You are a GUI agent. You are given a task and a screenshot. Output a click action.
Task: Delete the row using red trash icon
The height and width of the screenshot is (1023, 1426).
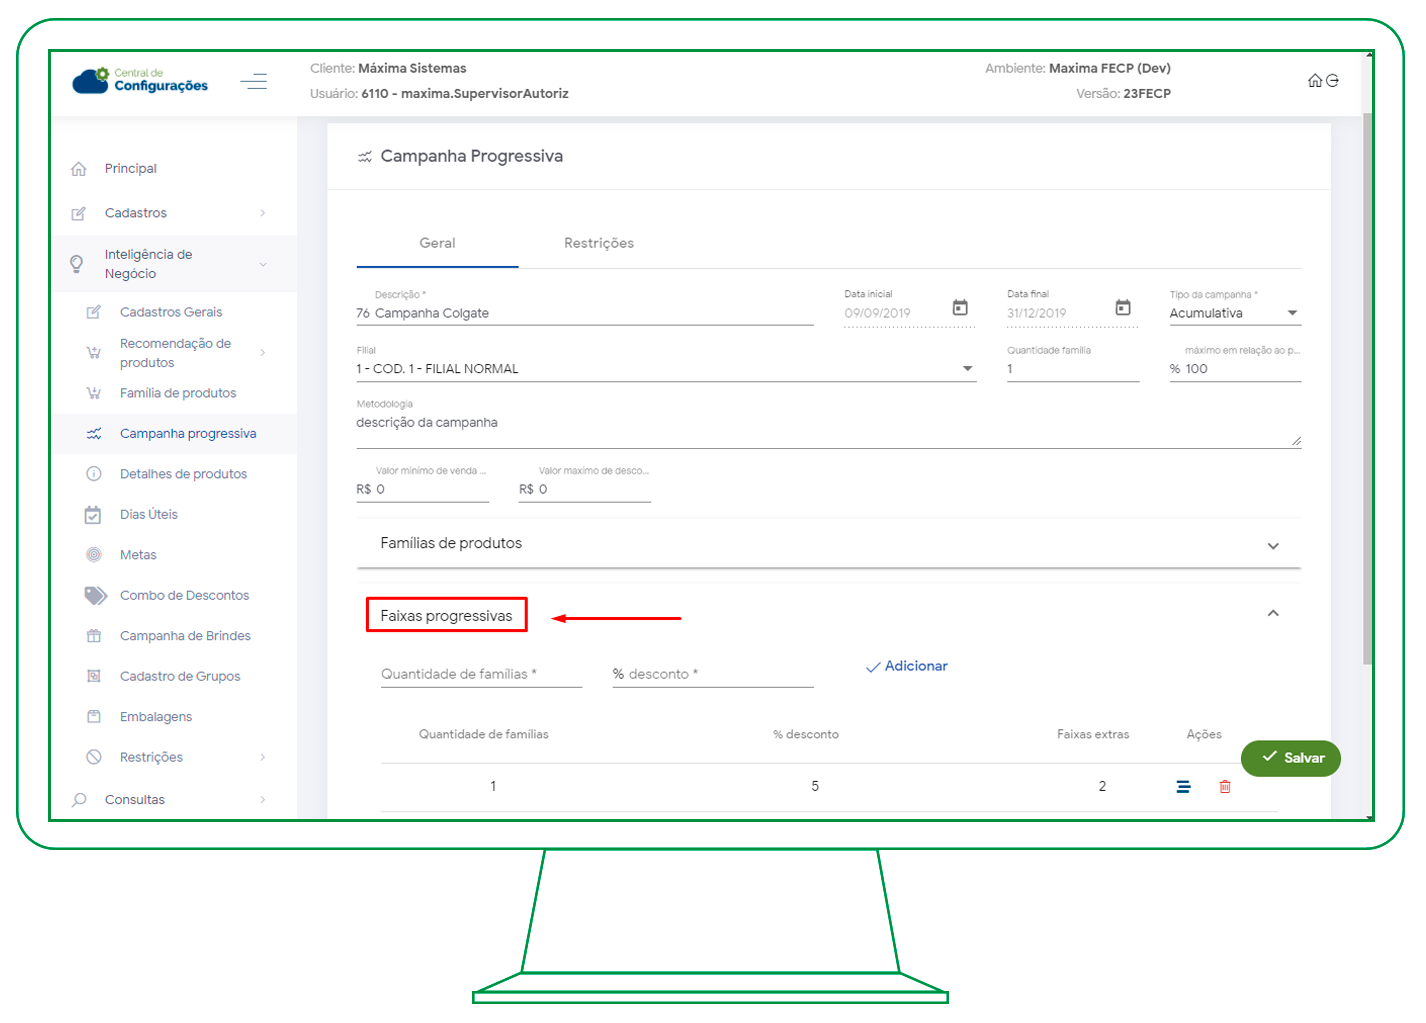pos(1225,787)
